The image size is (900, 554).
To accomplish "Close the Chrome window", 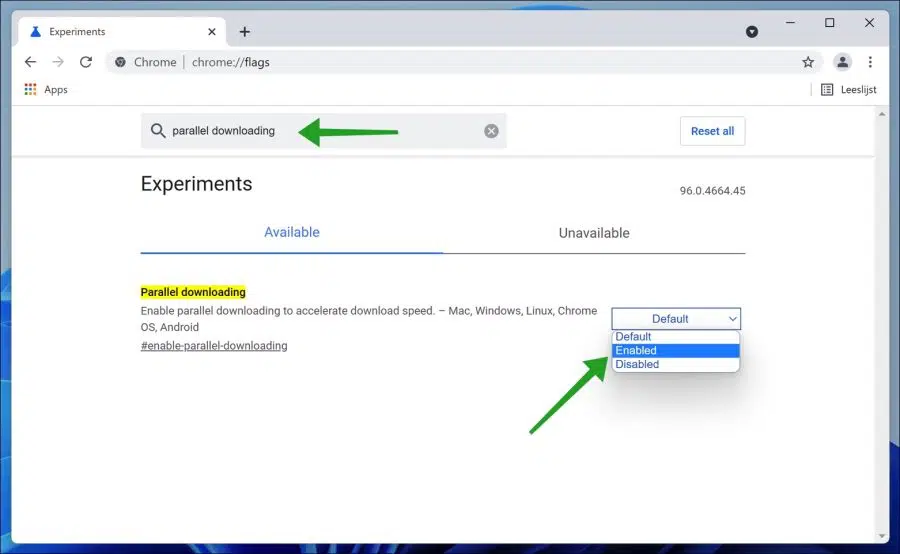I will coord(869,23).
